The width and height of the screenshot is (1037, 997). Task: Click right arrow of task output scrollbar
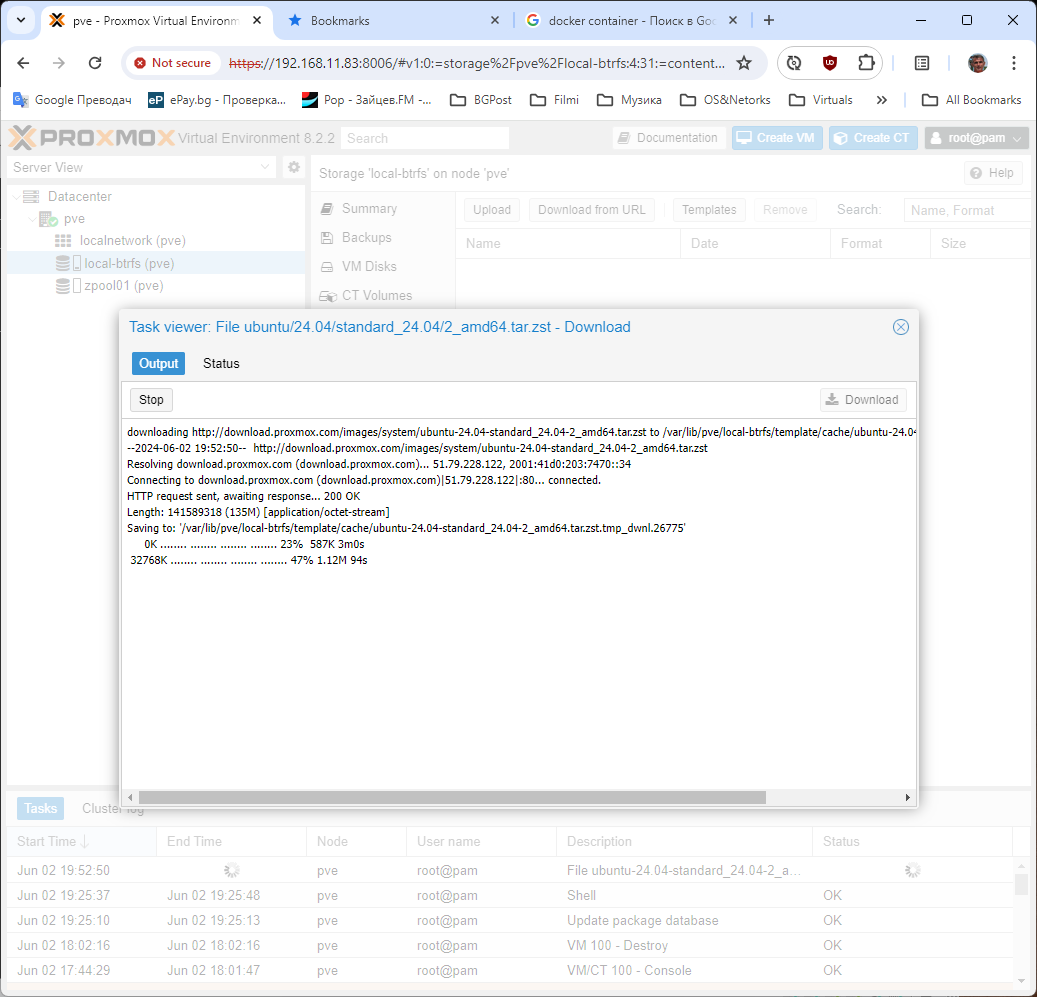(x=907, y=797)
